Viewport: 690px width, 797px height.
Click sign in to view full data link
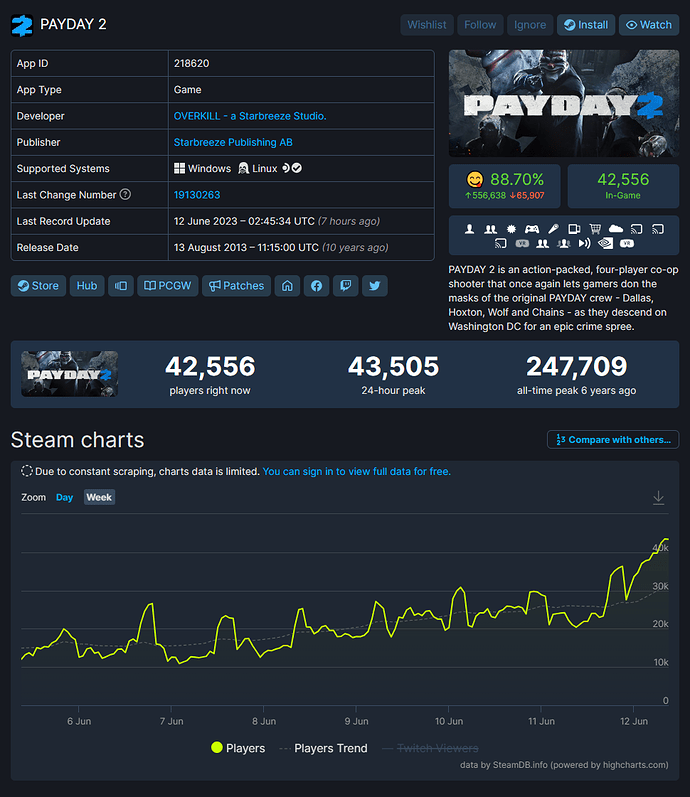pyautogui.click(x=356, y=471)
